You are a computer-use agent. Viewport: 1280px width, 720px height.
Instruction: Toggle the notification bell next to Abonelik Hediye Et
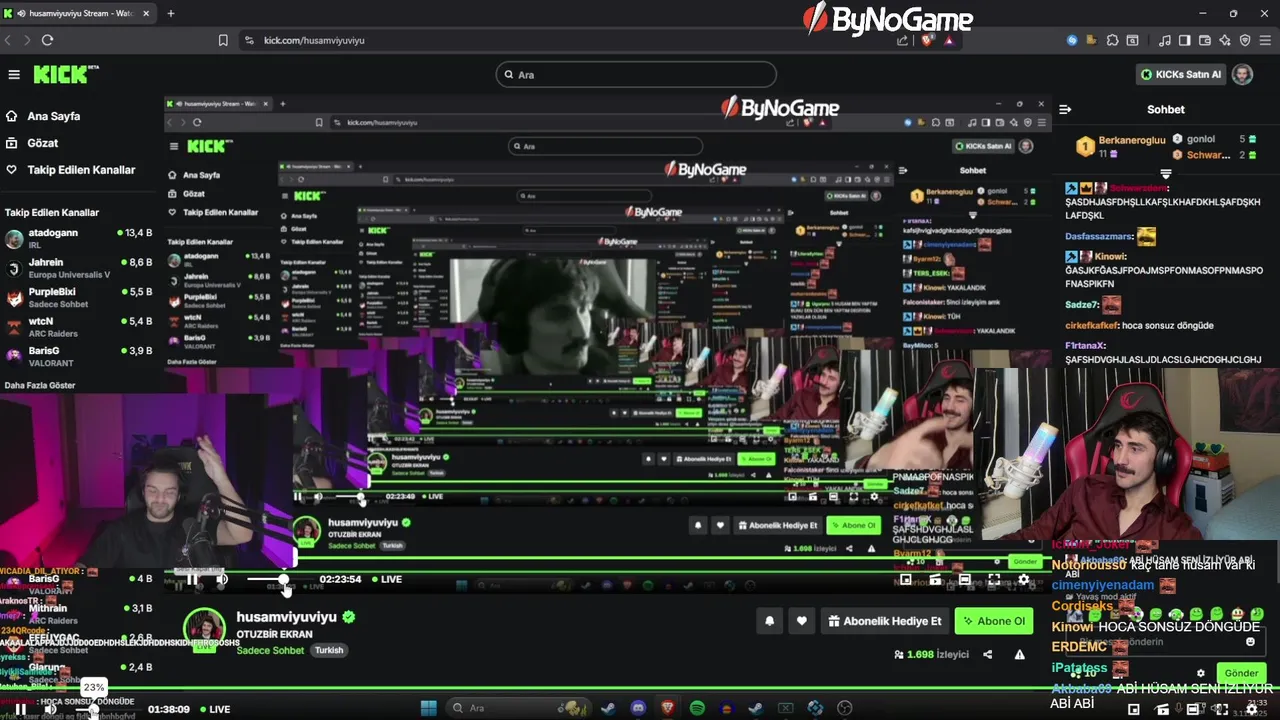[x=769, y=621]
